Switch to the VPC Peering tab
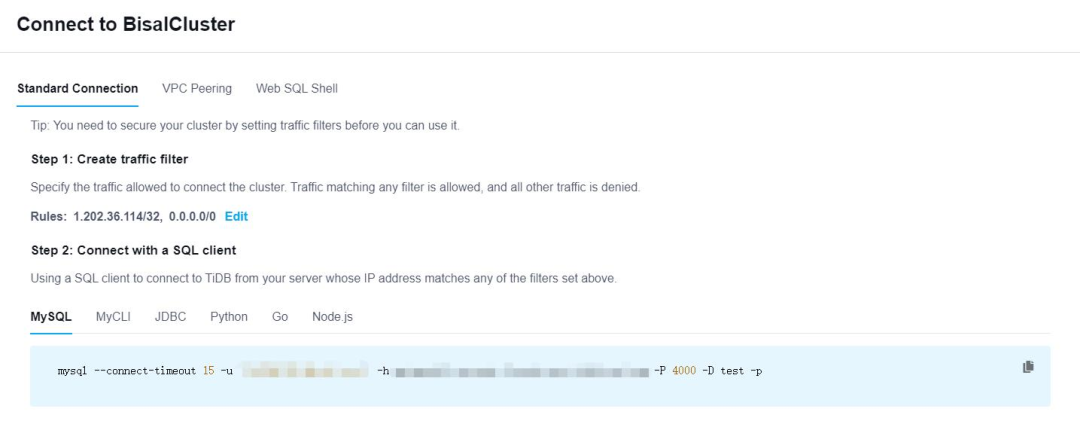 tap(197, 89)
